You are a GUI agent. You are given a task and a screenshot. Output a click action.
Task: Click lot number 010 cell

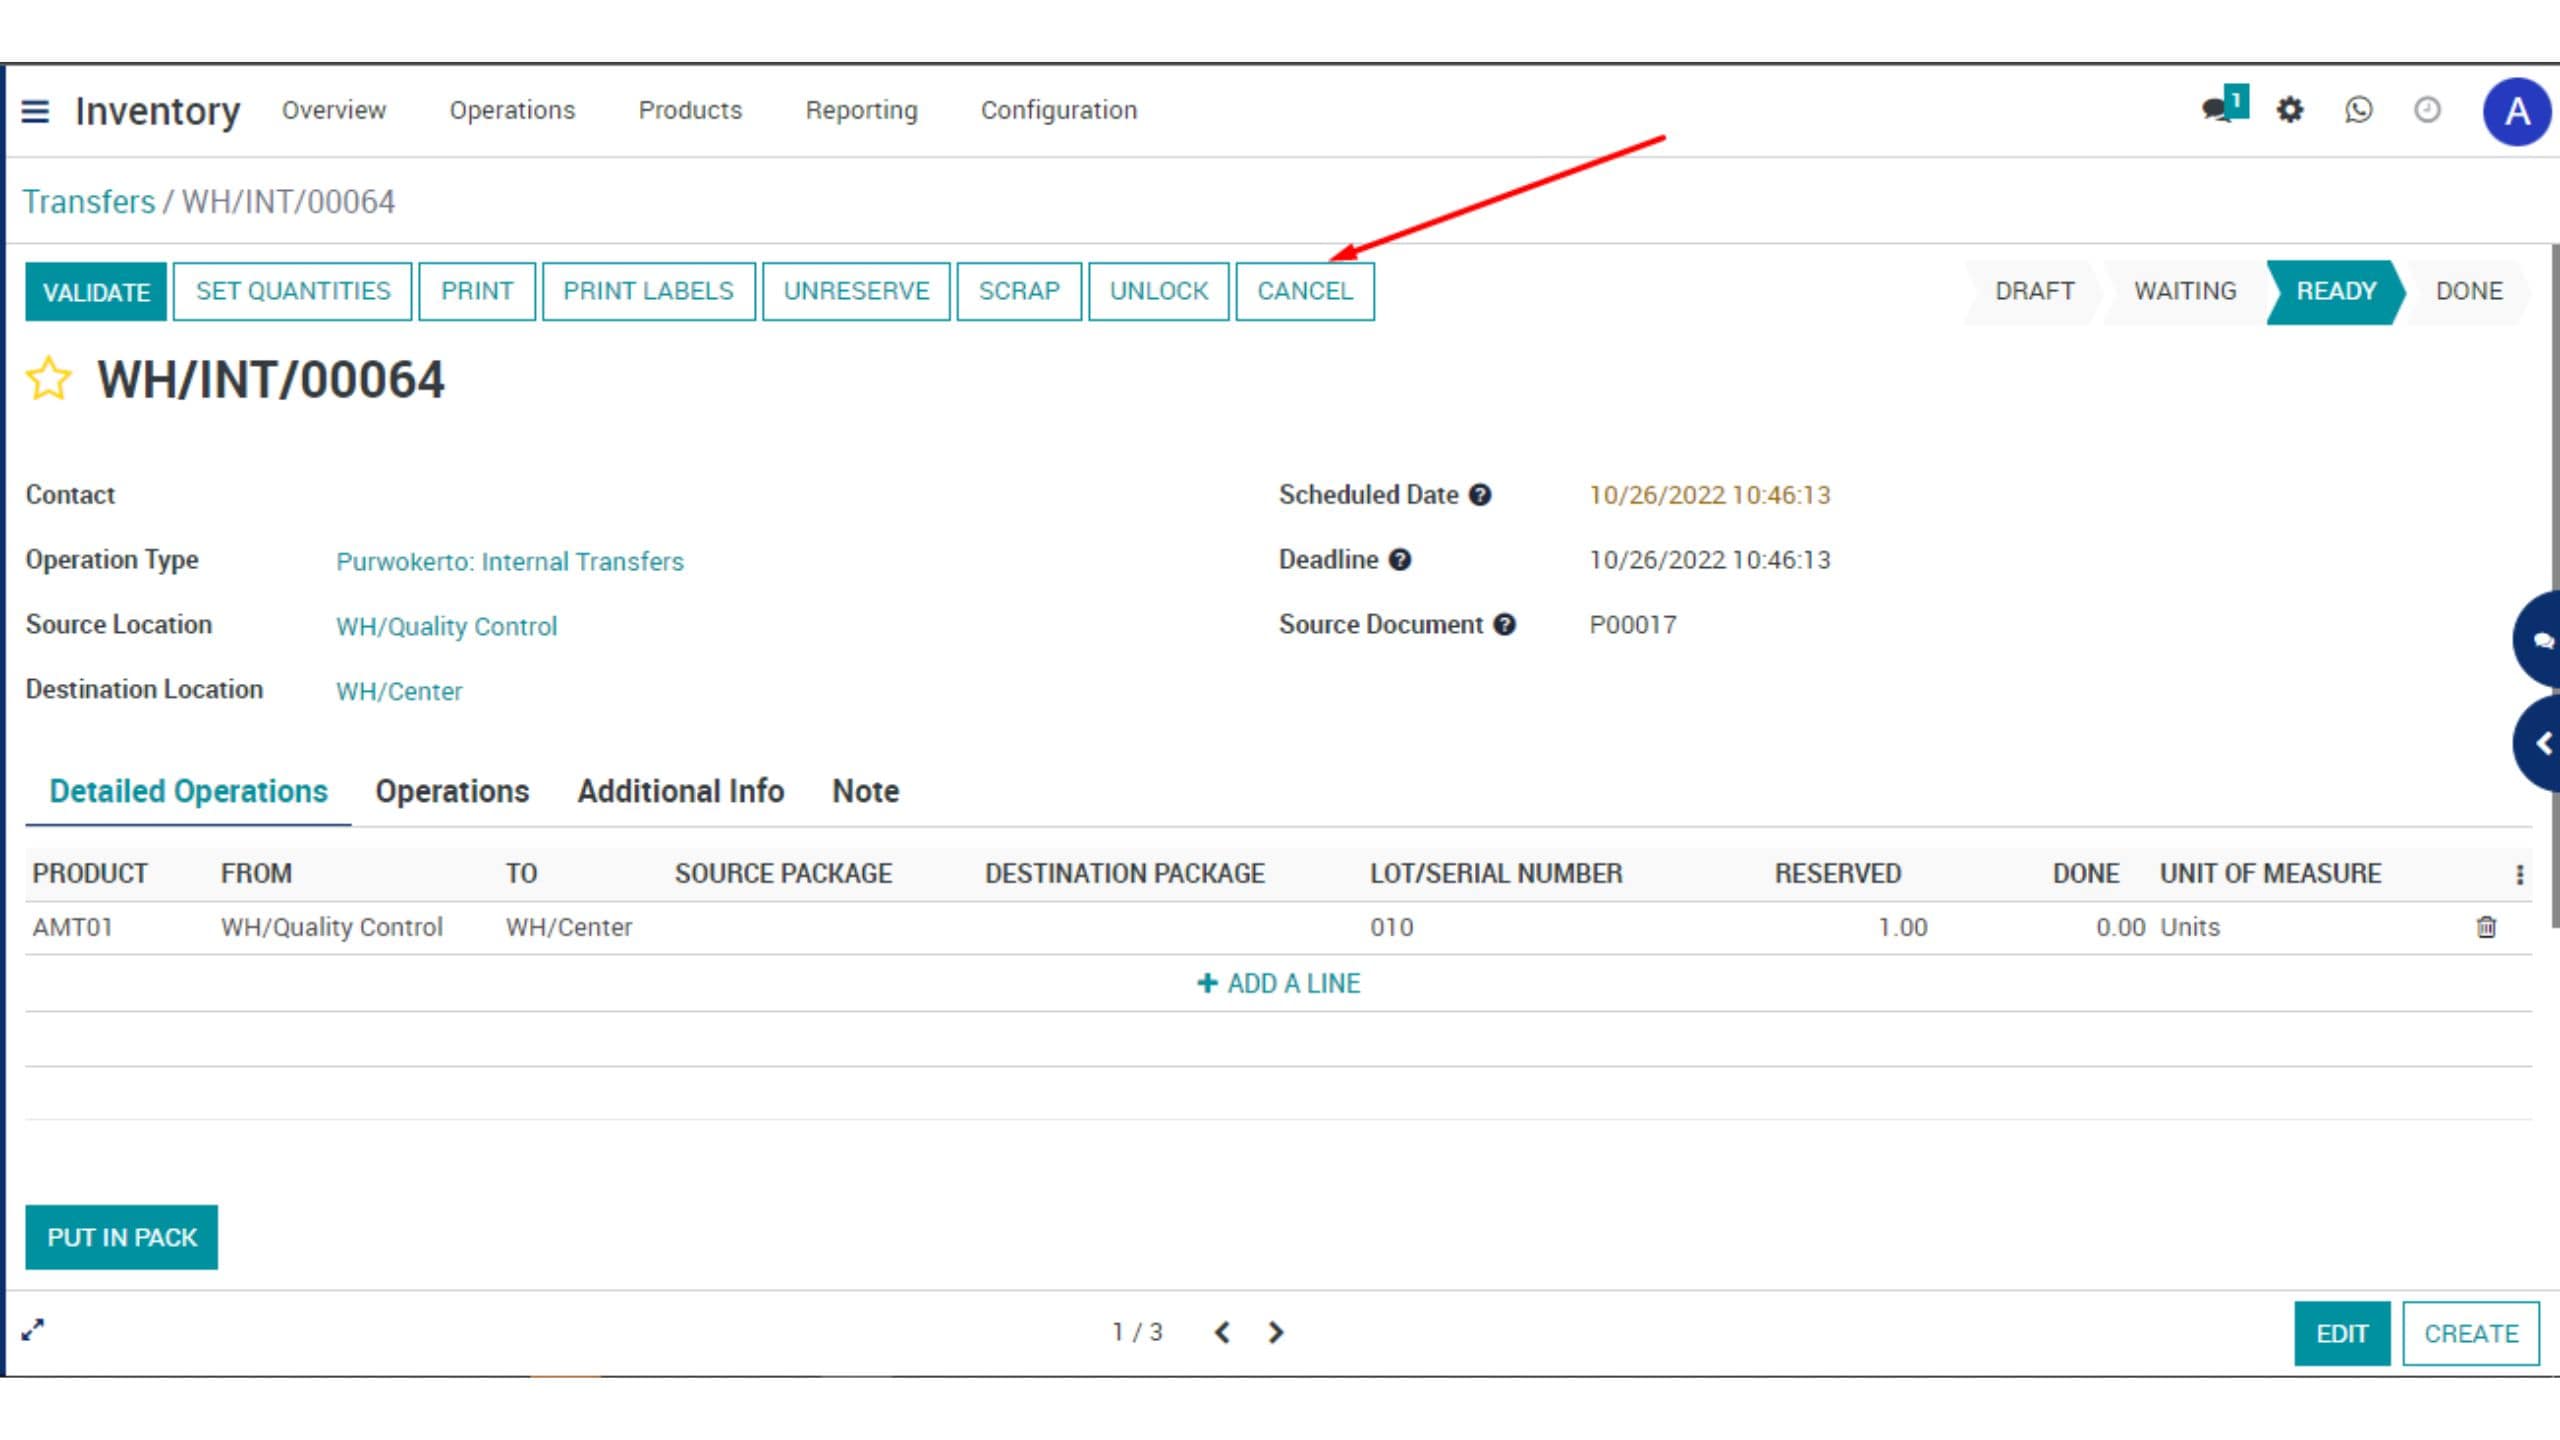tap(1391, 927)
